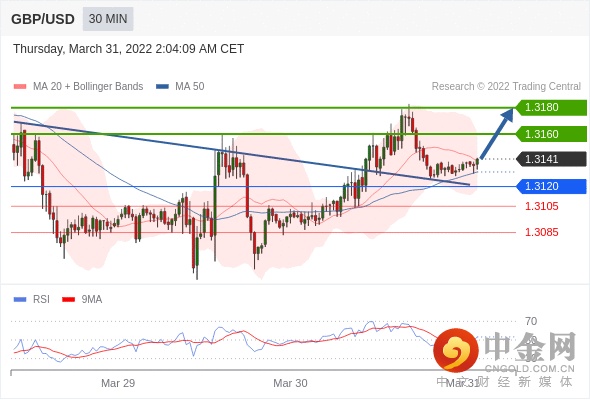Toggle the 9MA legend entry

tap(82, 300)
